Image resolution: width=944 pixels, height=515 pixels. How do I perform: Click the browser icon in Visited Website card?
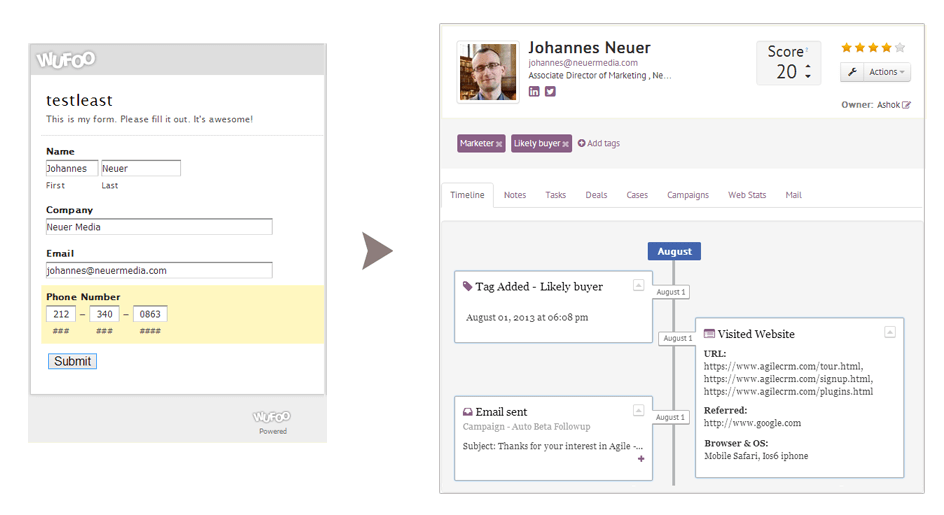(709, 333)
